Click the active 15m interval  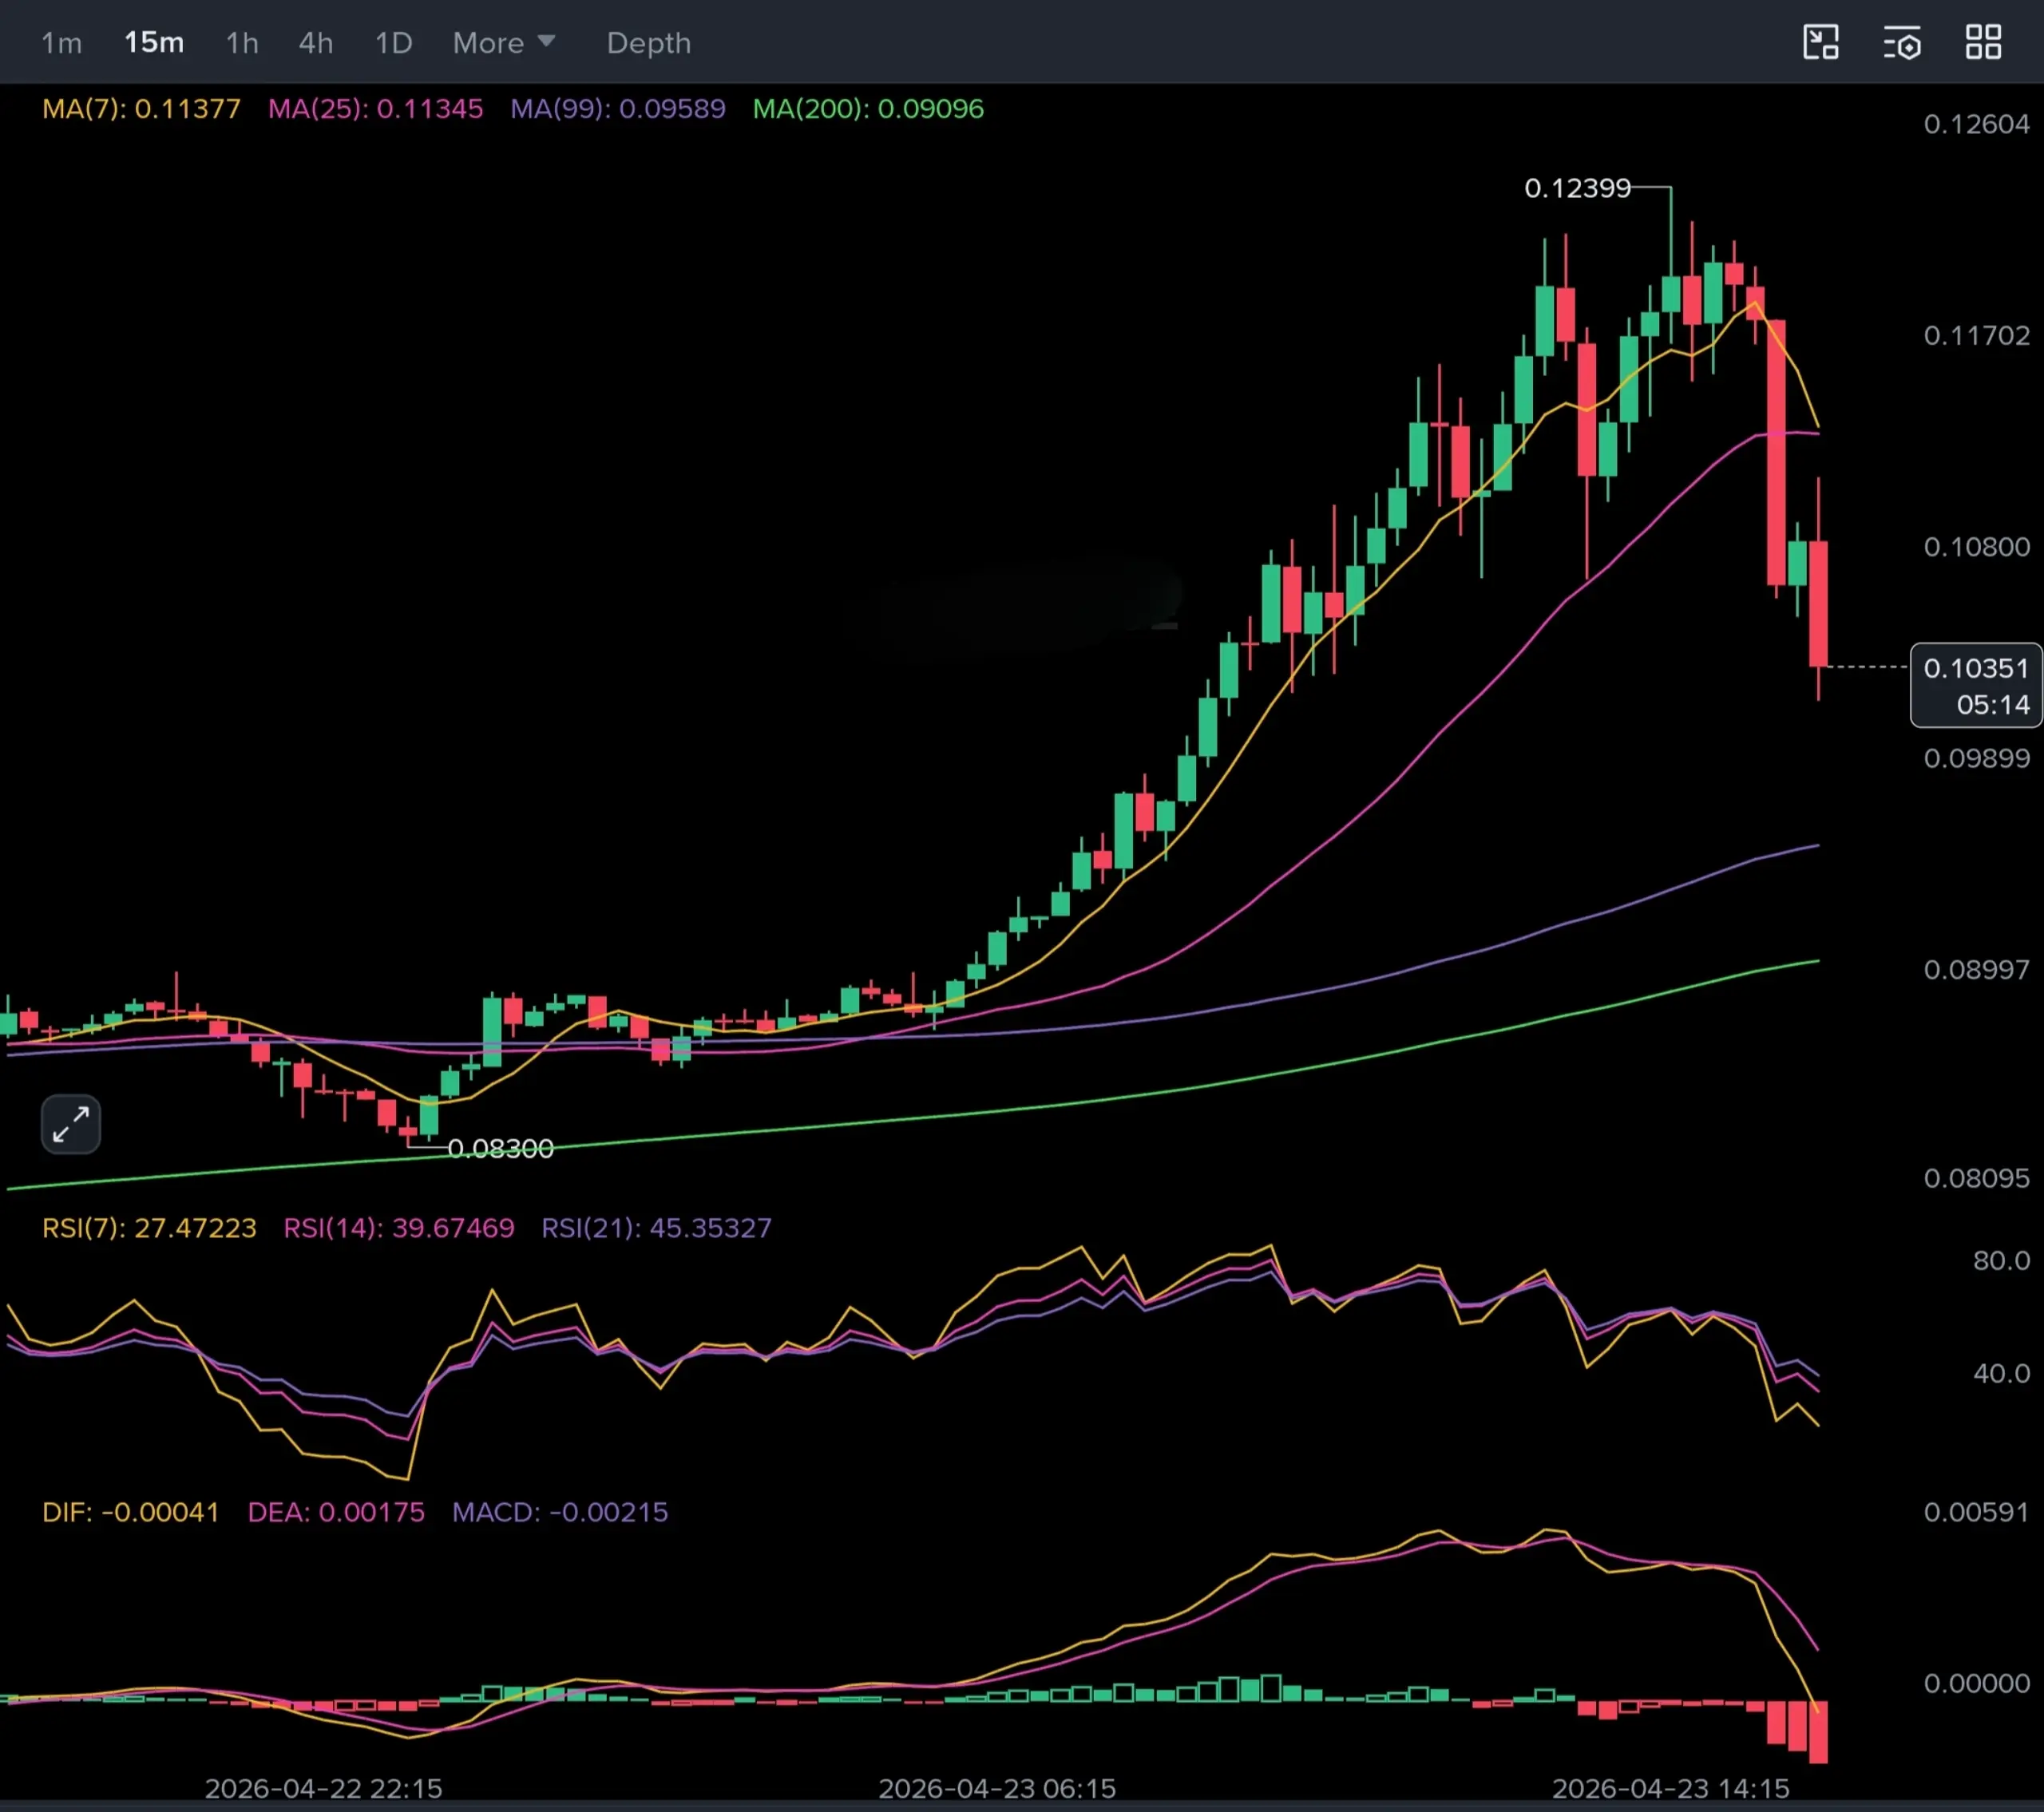tap(154, 43)
